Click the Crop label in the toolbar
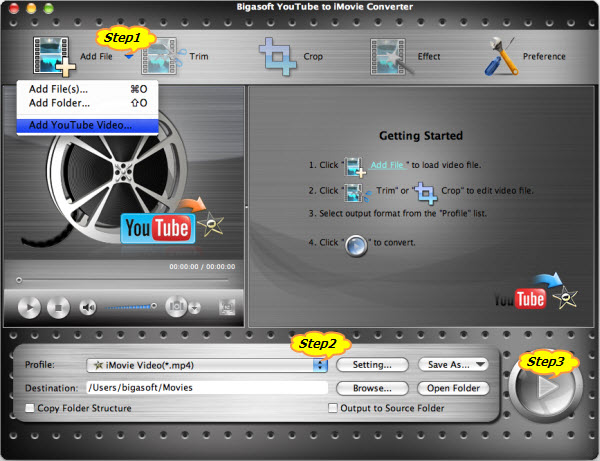This screenshot has height=461, width=600. [x=313, y=56]
